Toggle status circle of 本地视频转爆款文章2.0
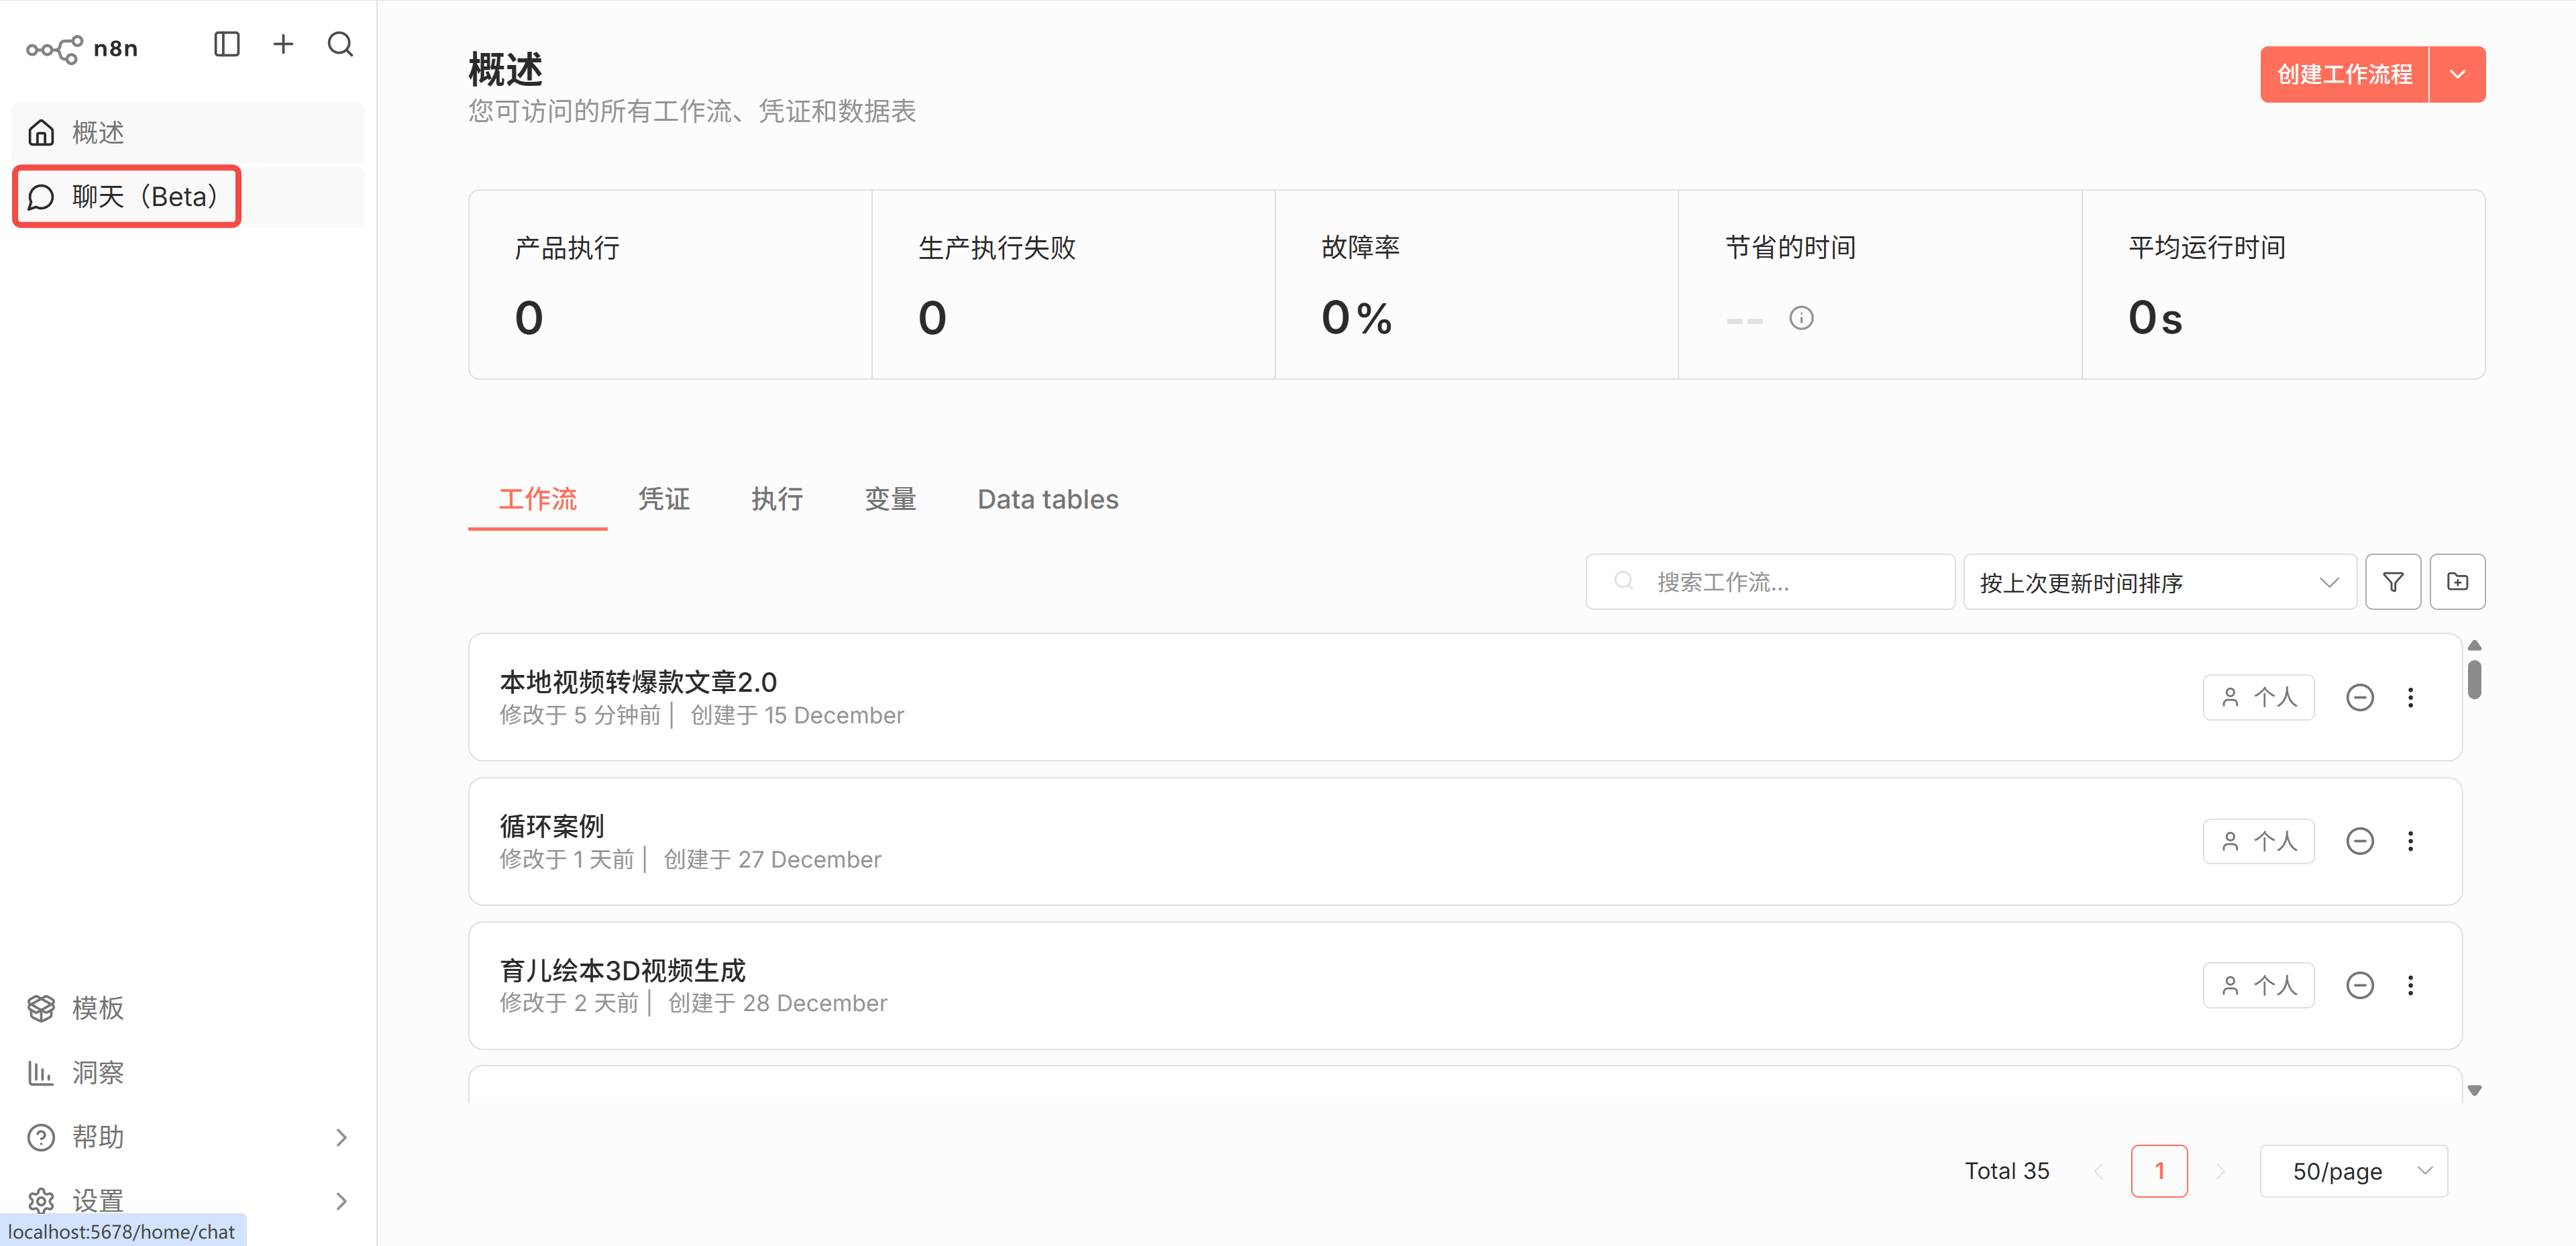 (x=2359, y=697)
